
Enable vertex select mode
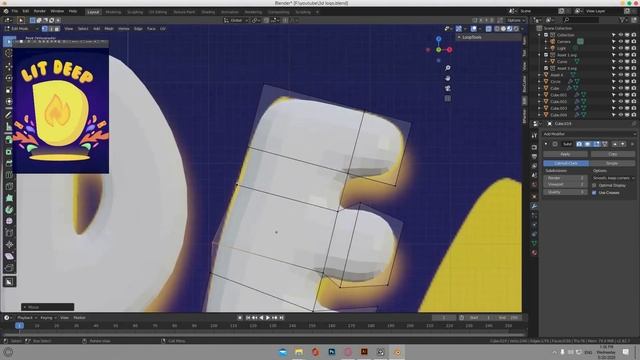[44, 29]
